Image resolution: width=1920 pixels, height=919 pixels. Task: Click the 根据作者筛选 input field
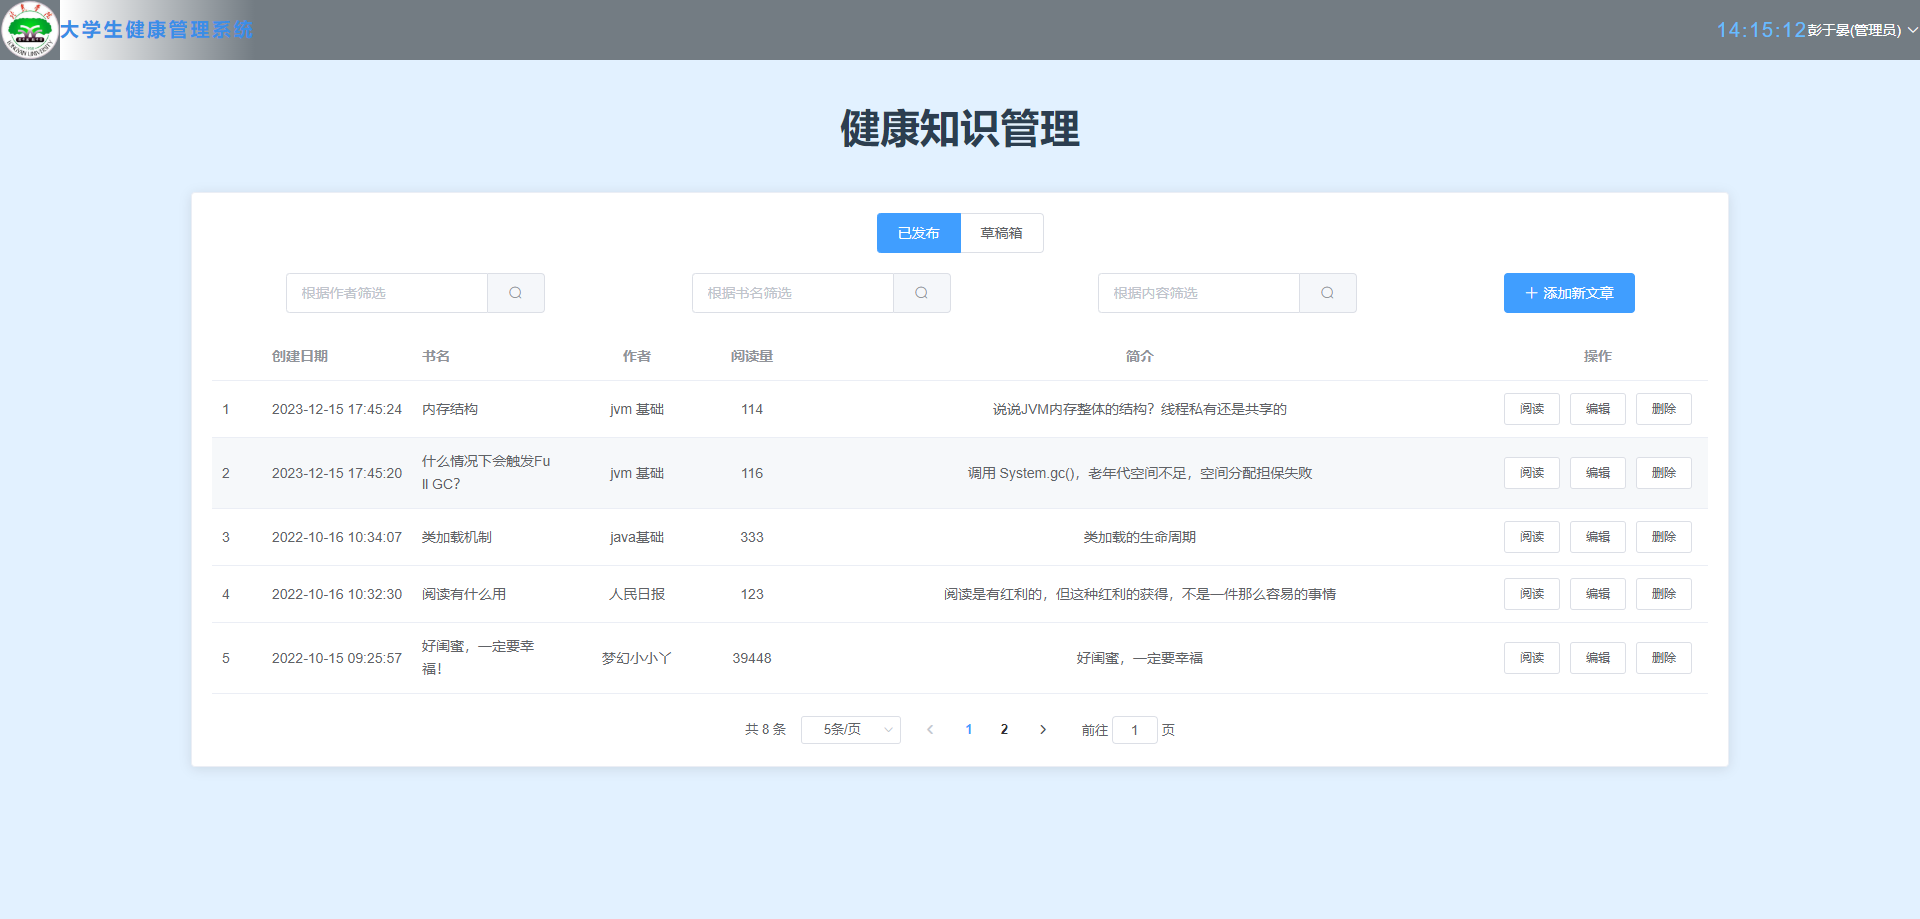387,292
